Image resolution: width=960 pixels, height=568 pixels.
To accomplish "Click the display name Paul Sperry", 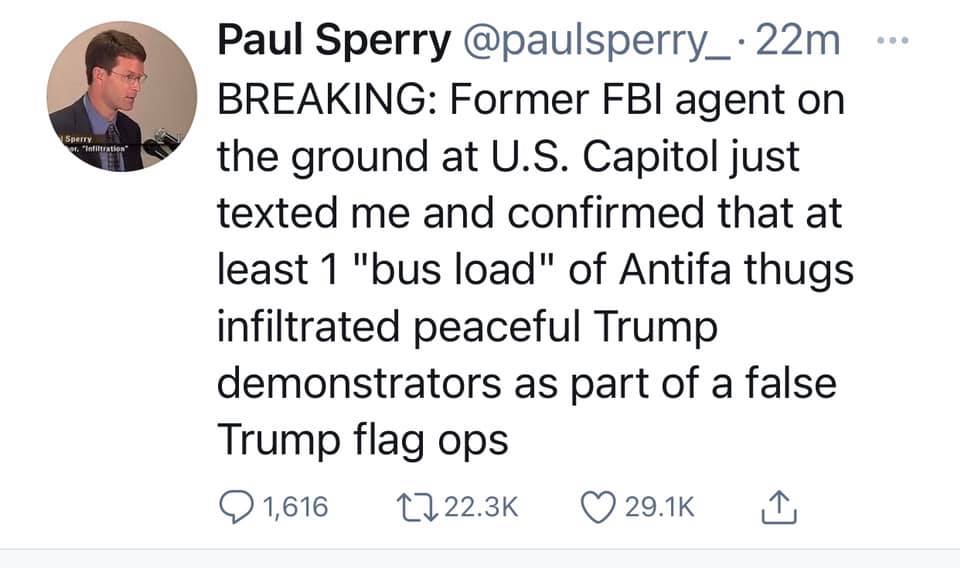I will pyautogui.click(x=333, y=44).
